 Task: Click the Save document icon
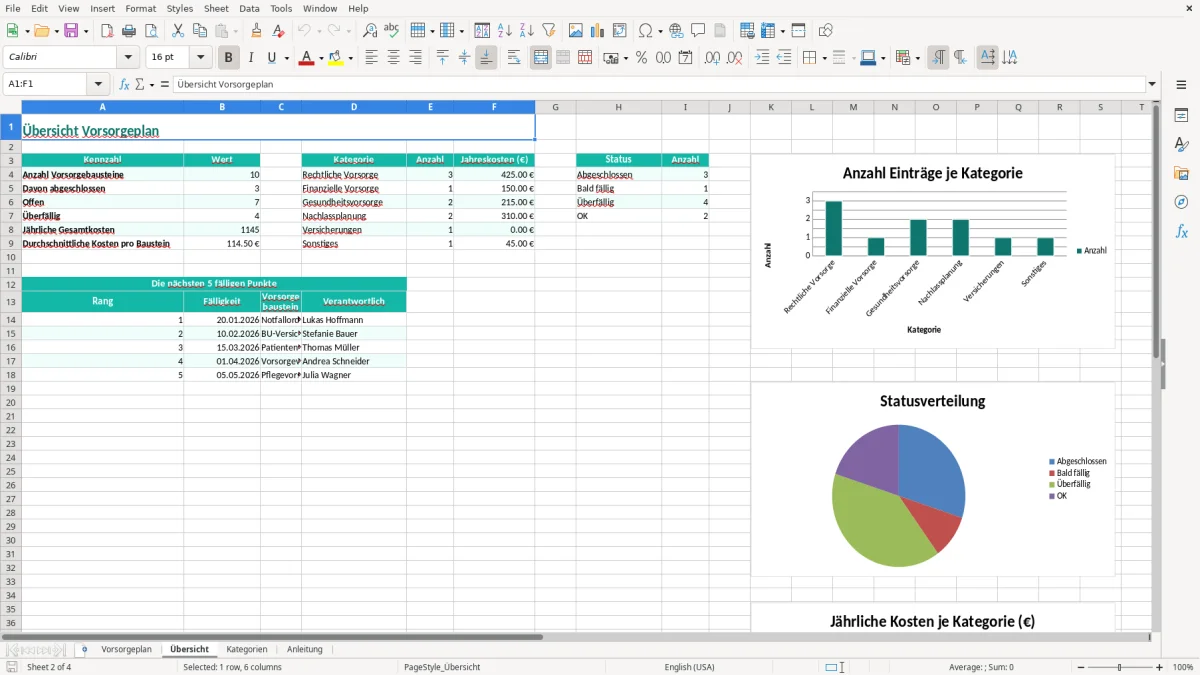pyautogui.click(x=71, y=31)
